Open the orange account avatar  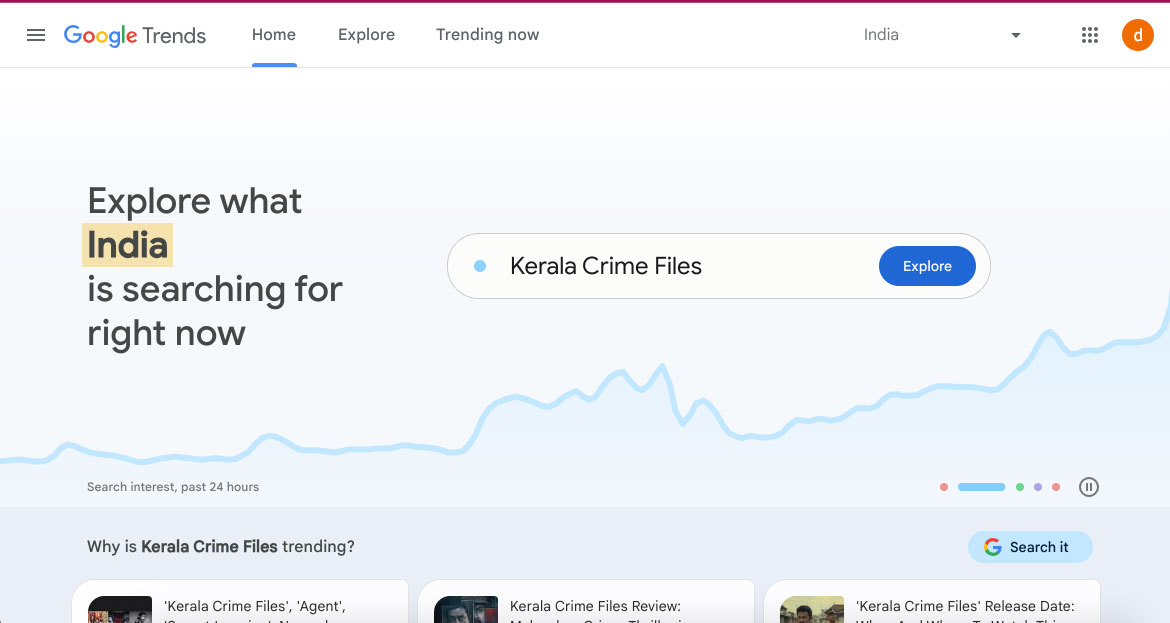pyautogui.click(x=1137, y=35)
